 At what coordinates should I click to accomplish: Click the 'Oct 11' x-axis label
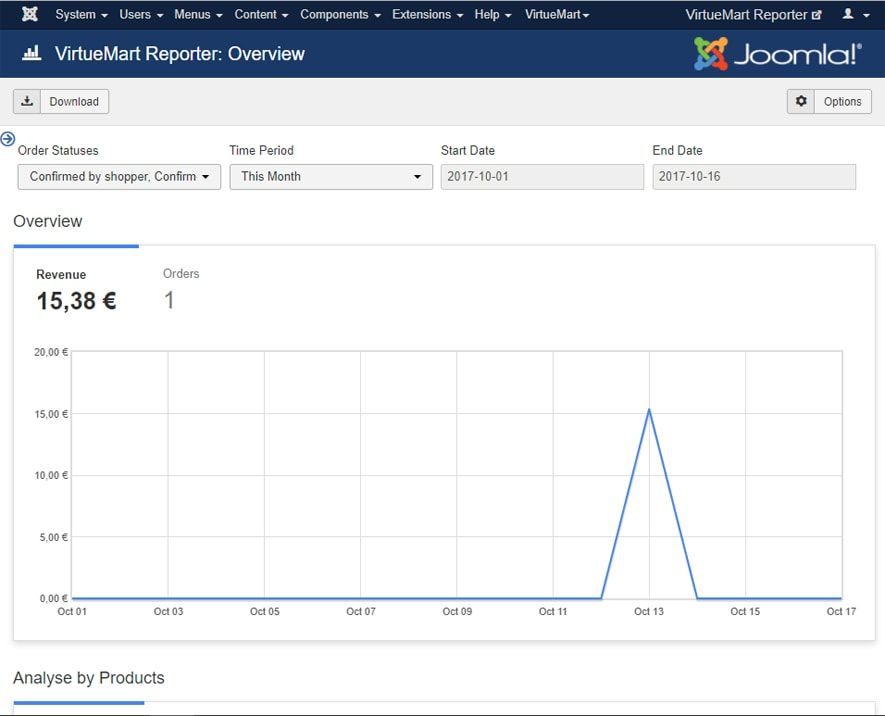(553, 612)
